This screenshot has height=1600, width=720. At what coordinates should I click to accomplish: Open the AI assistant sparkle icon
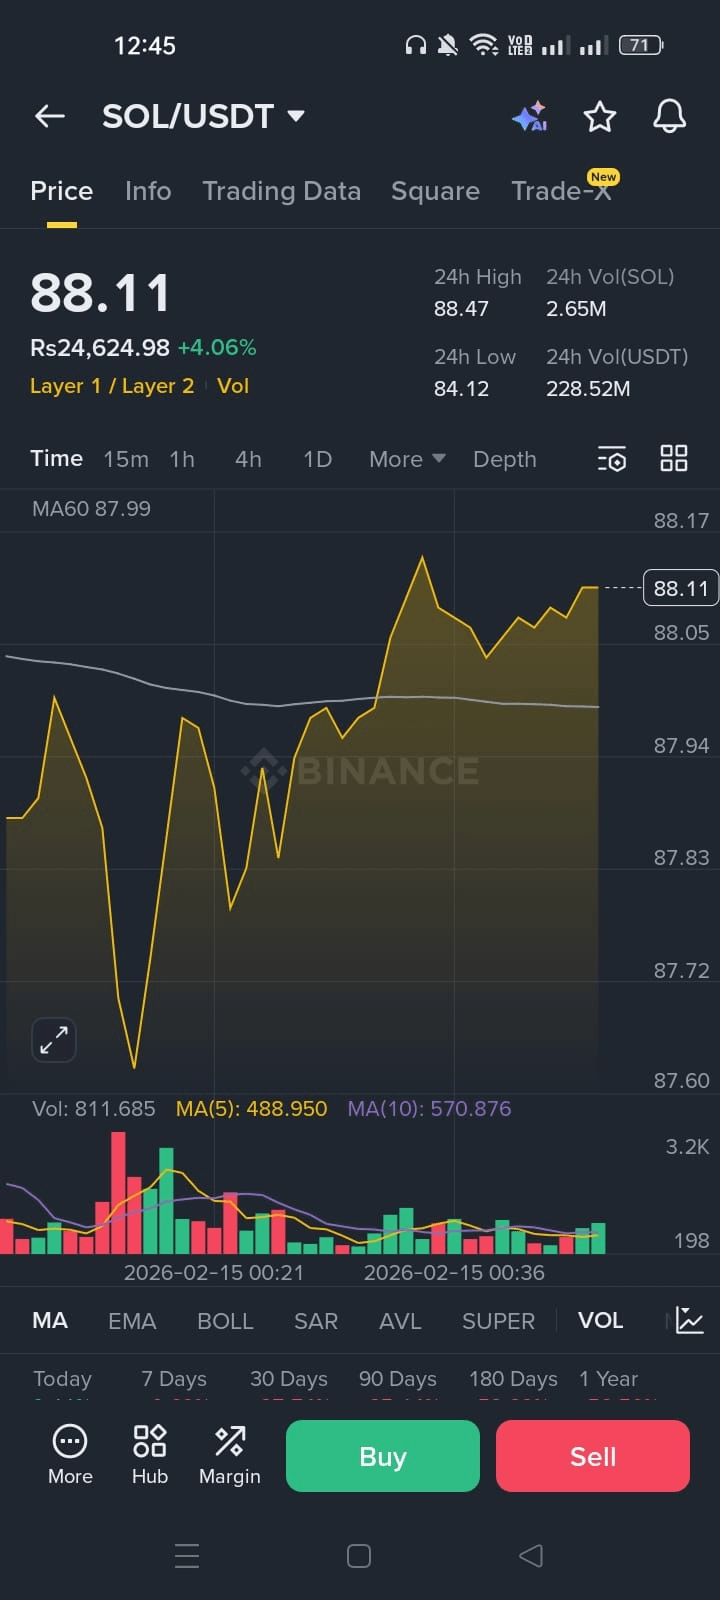[x=530, y=116]
